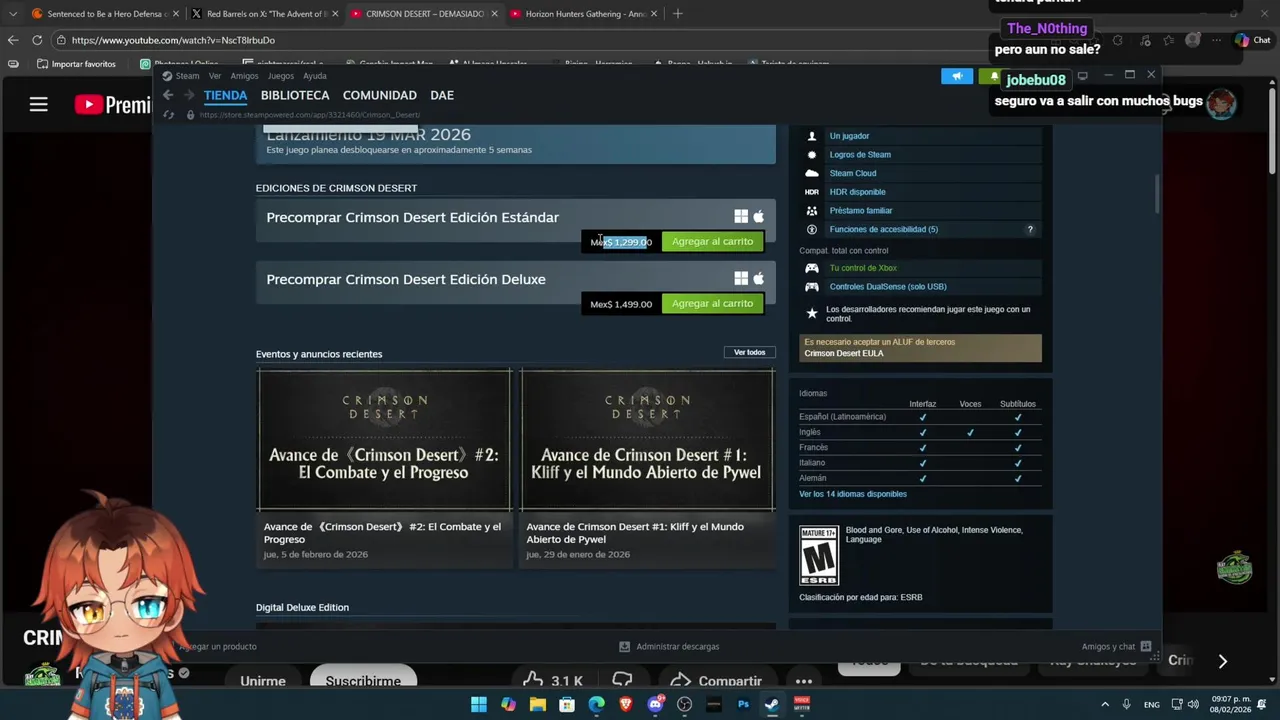Click the Steam Cloud icon
Viewport: 1280px width, 720px height.
pyautogui.click(x=812, y=173)
